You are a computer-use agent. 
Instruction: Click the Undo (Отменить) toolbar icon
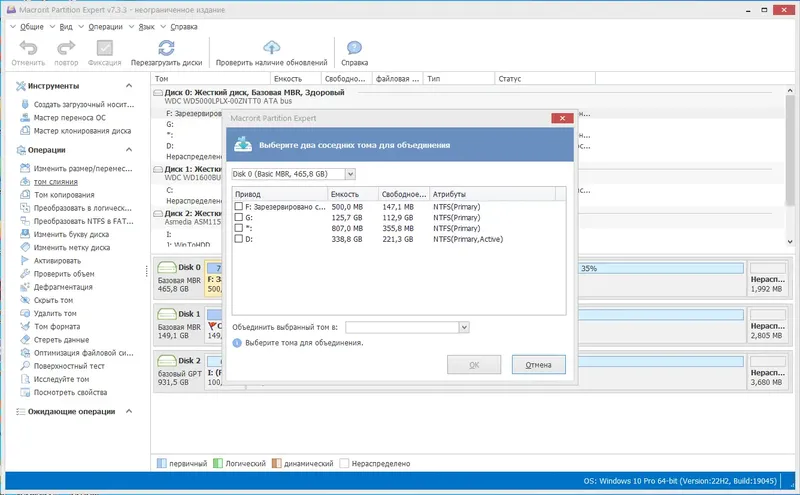(x=28, y=48)
